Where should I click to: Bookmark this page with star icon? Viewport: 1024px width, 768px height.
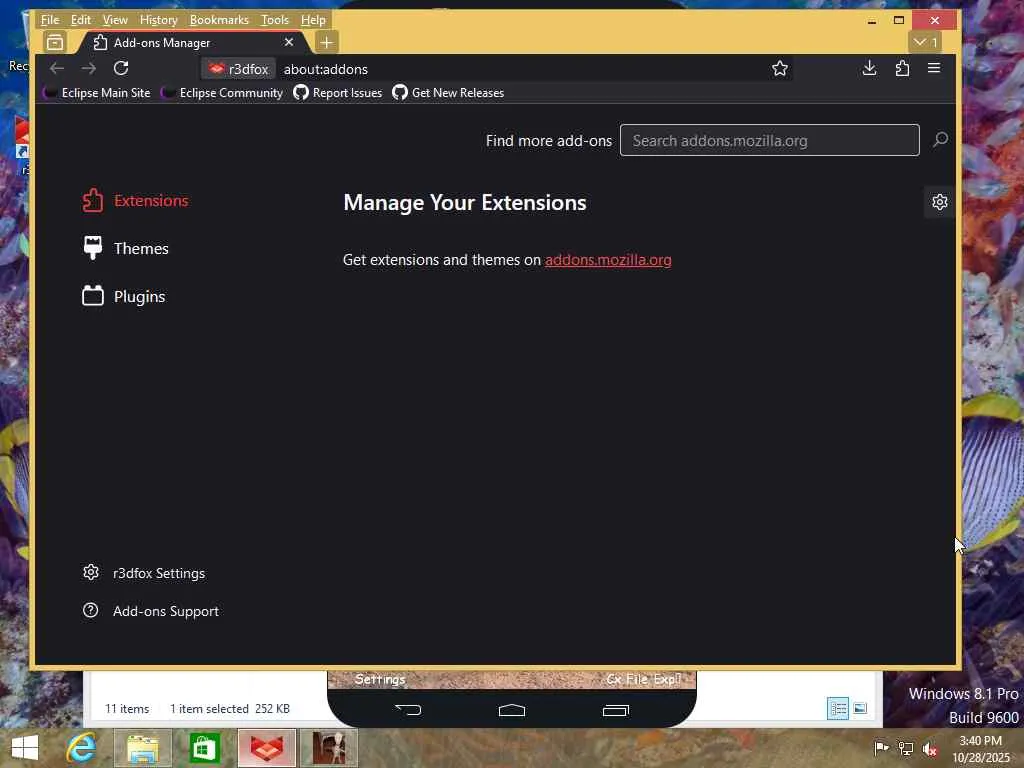pyautogui.click(x=780, y=69)
